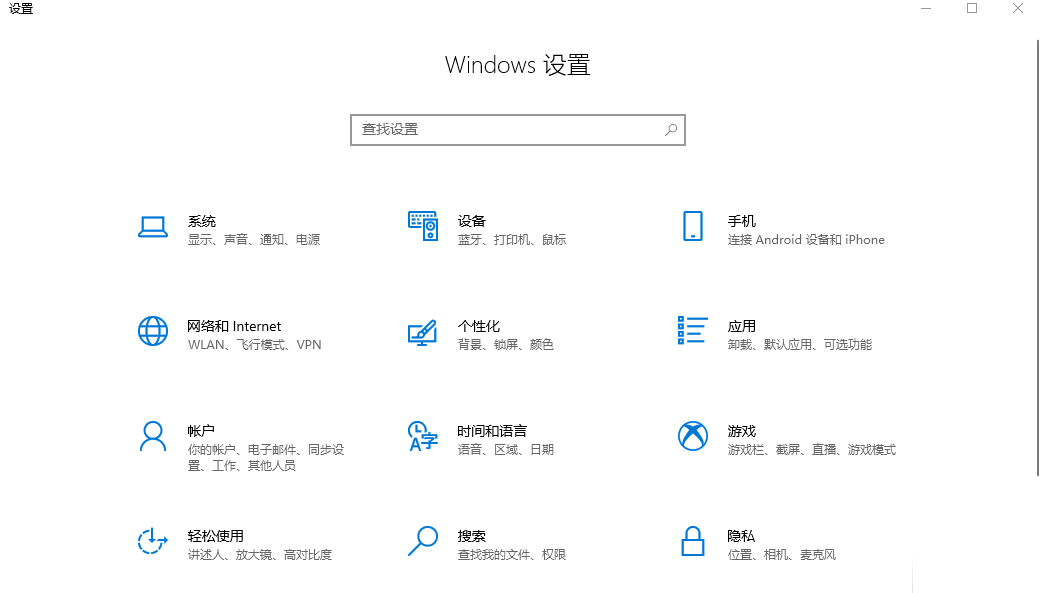Click the vertical scrollbar thumb
Screen dimensions: 1040x593
[x=1037, y=257]
